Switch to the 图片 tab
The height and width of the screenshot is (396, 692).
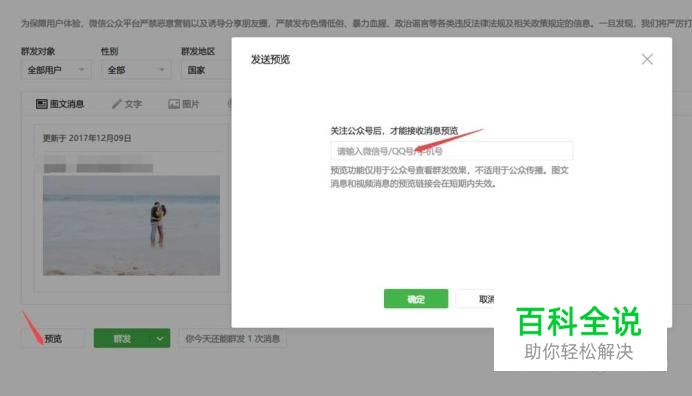click(184, 104)
